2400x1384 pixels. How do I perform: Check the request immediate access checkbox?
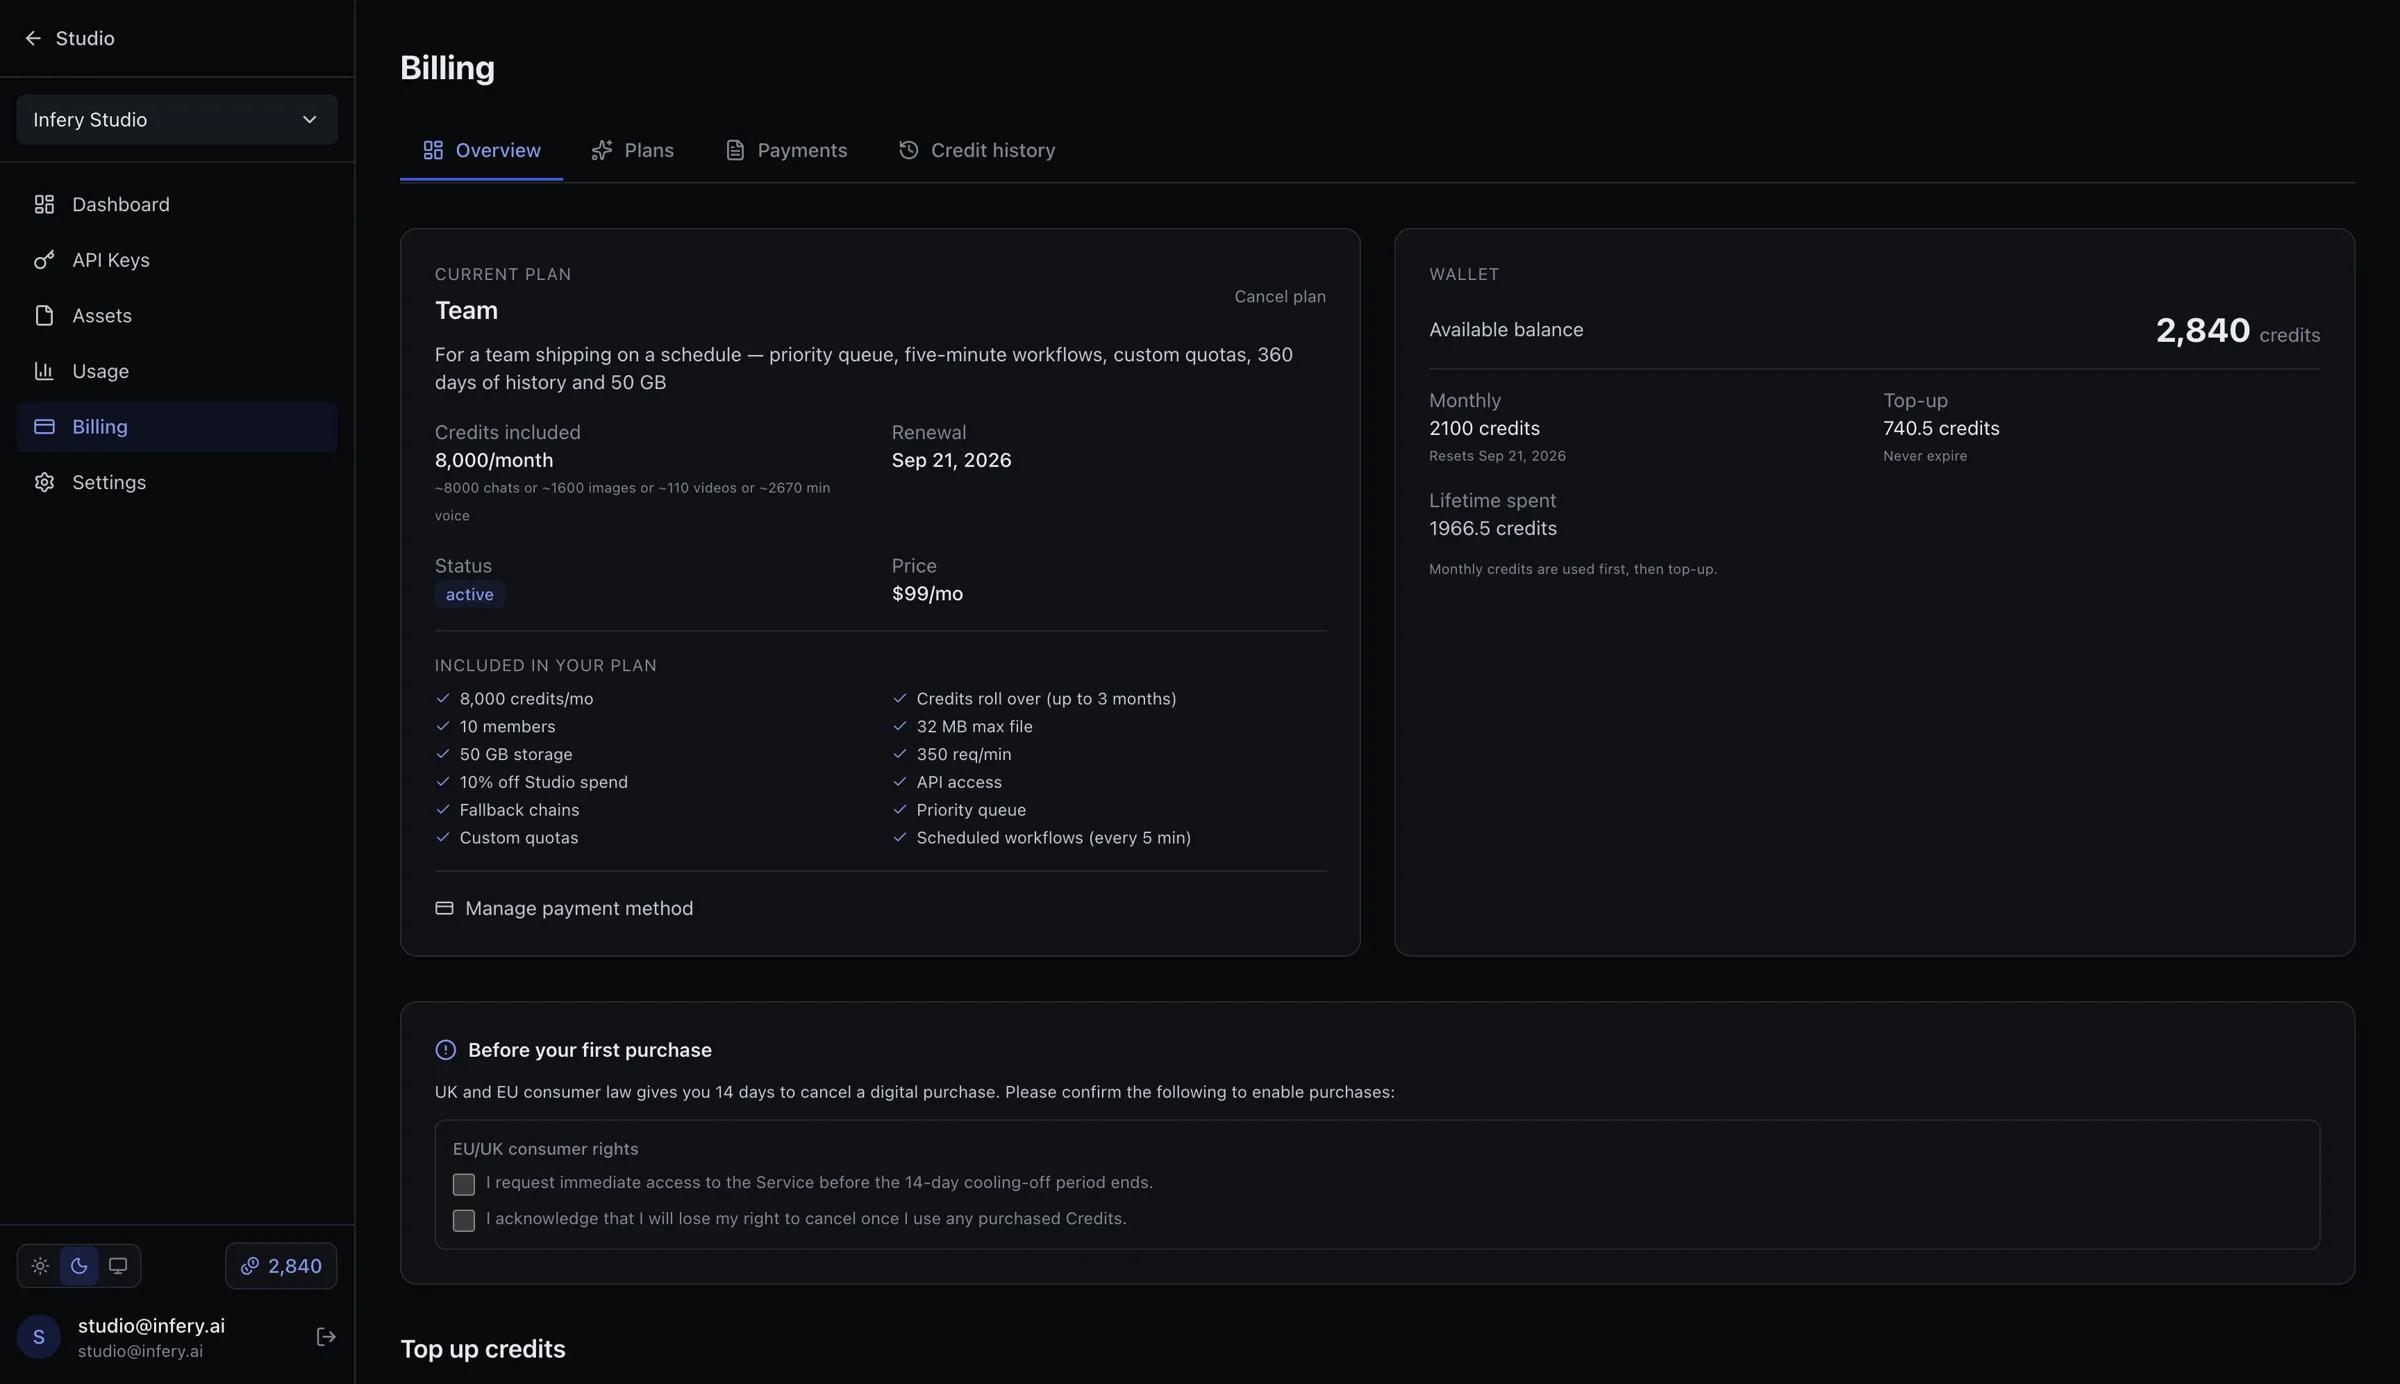pos(464,1184)
